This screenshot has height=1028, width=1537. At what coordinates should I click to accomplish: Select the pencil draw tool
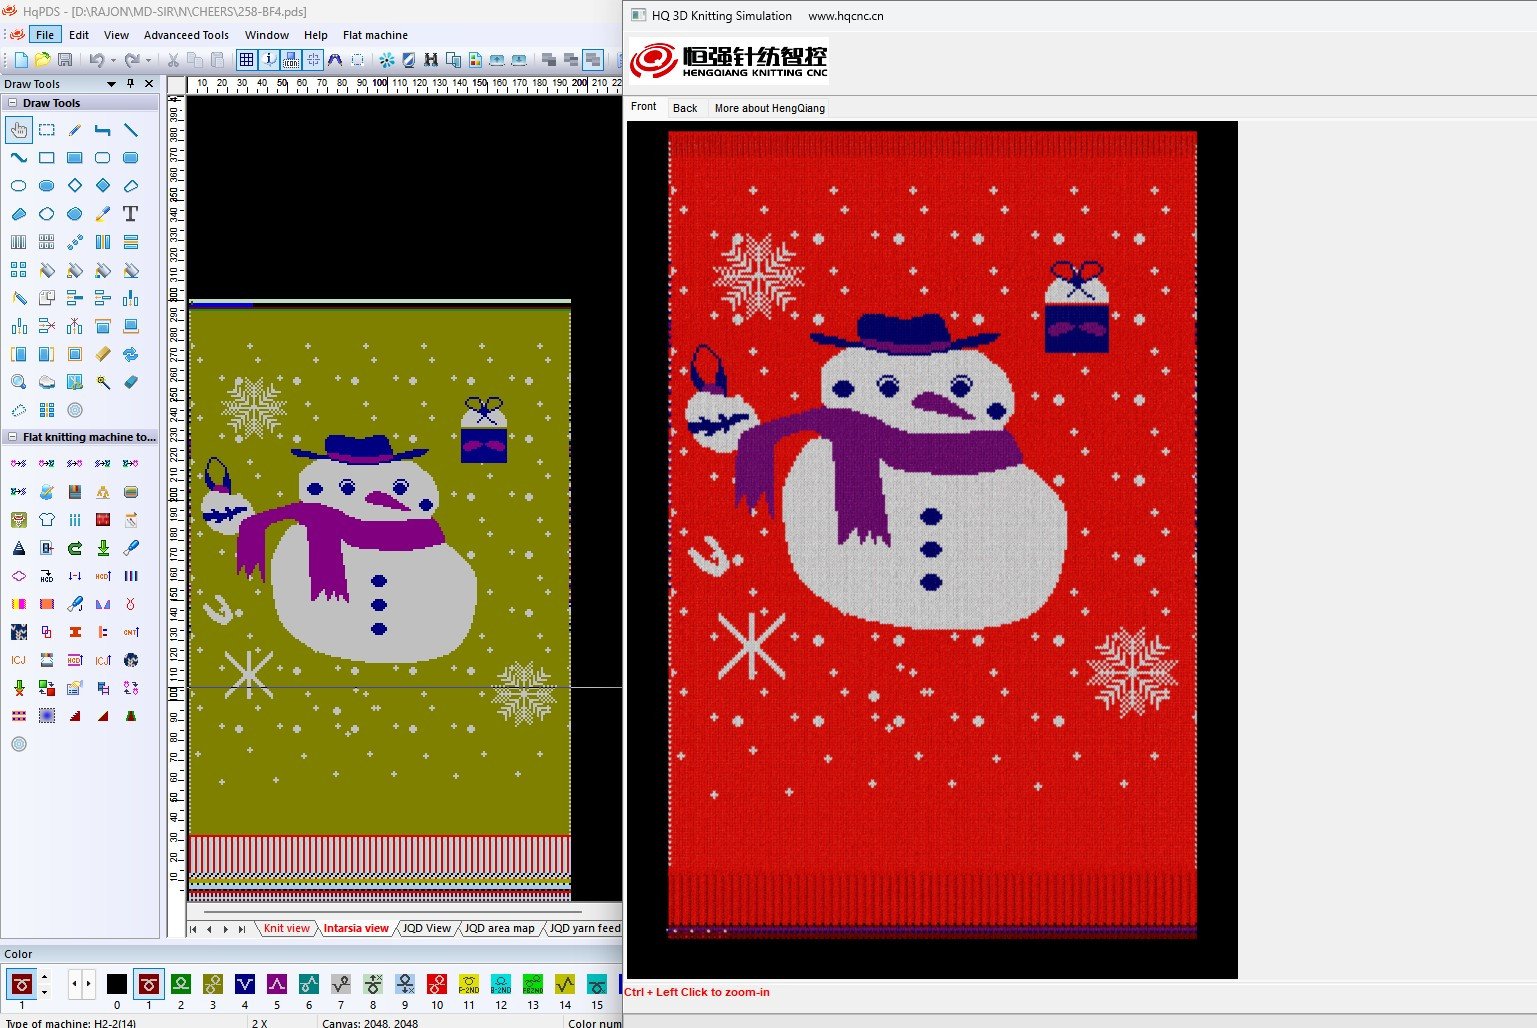(75, 130)
